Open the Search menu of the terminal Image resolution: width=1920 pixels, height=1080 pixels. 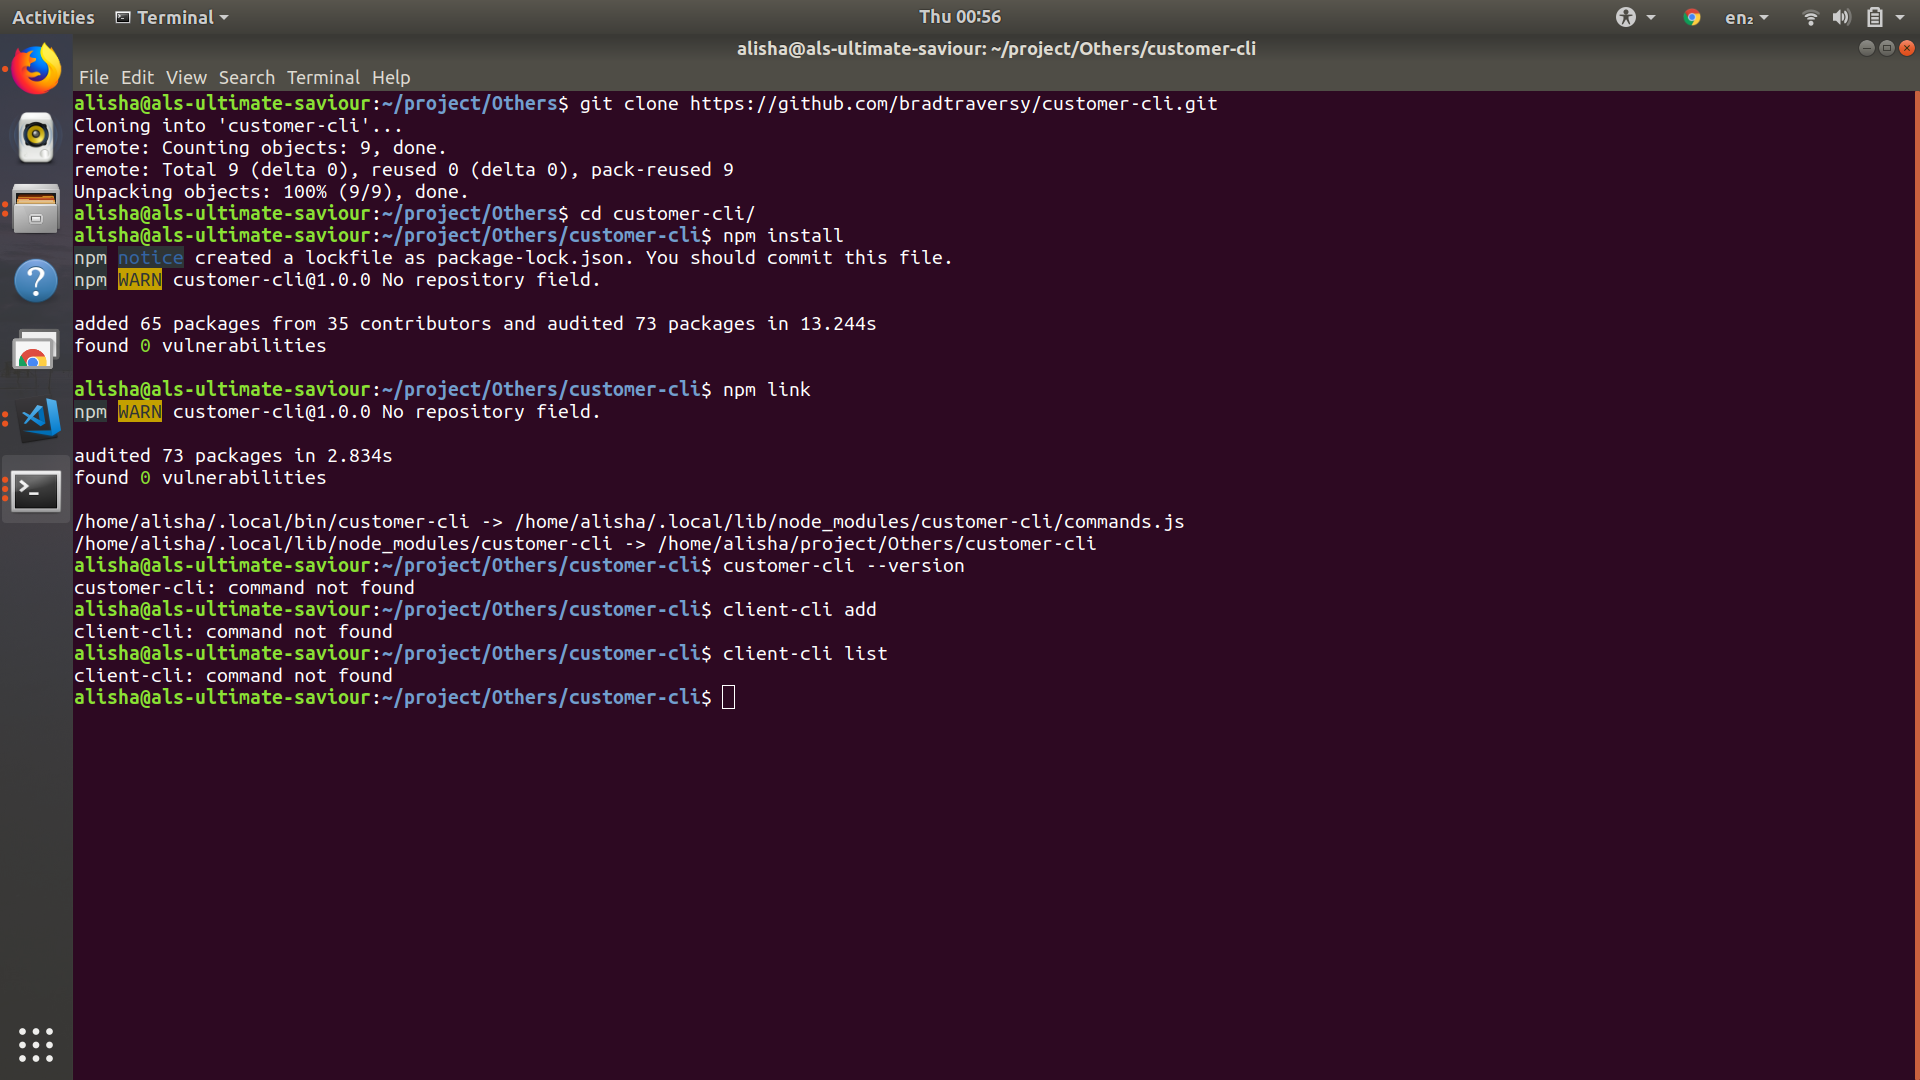pos(247,77)
